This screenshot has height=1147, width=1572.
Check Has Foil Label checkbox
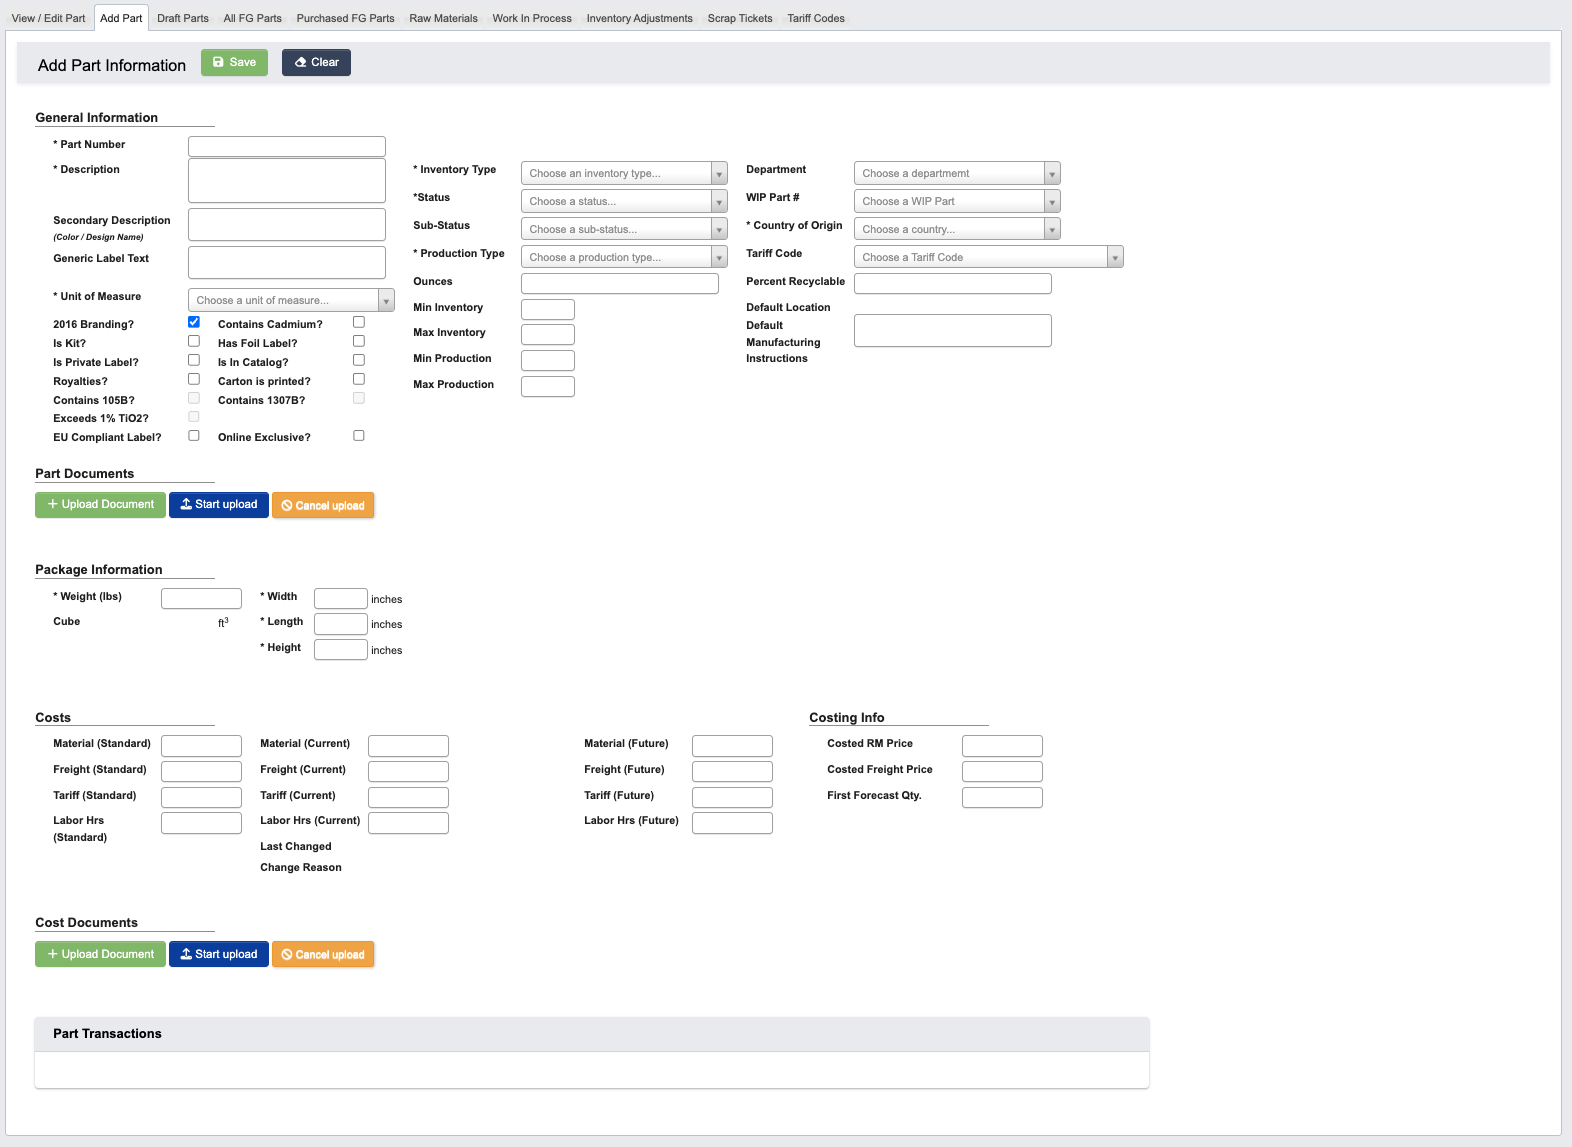[359, 341]
